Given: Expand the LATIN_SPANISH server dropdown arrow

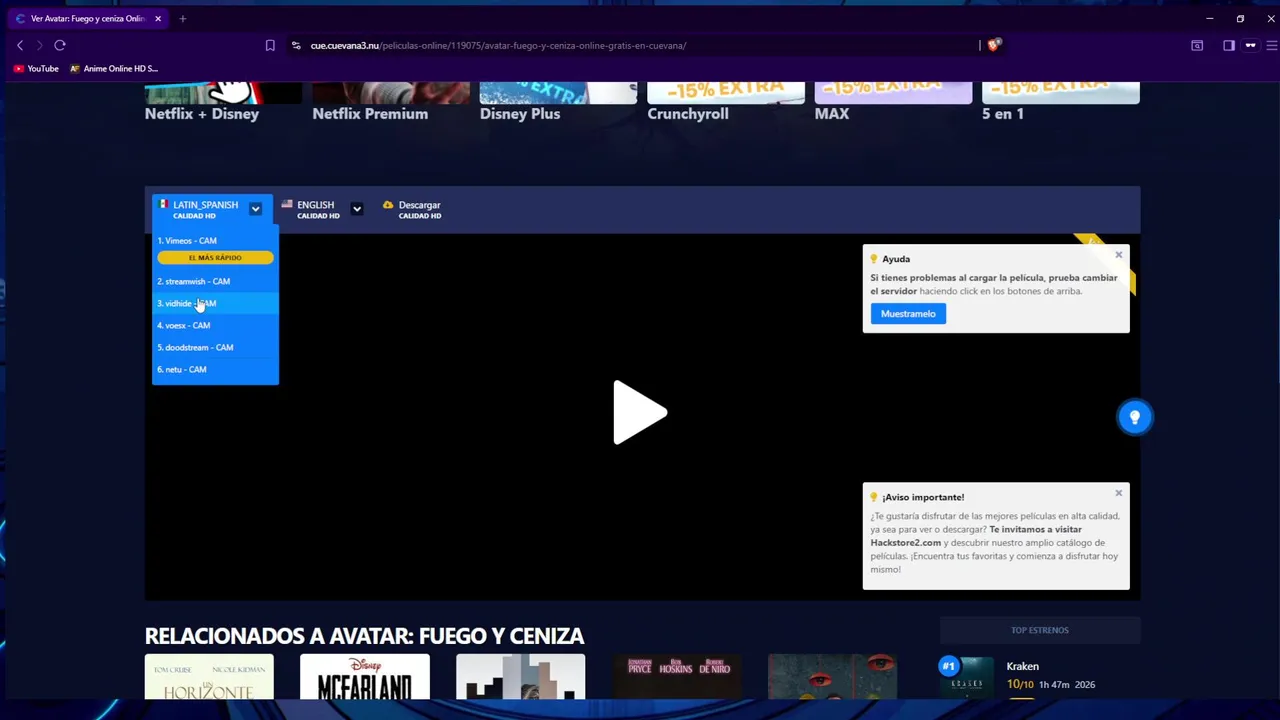Looking at the screenshot, I should 256,209.
